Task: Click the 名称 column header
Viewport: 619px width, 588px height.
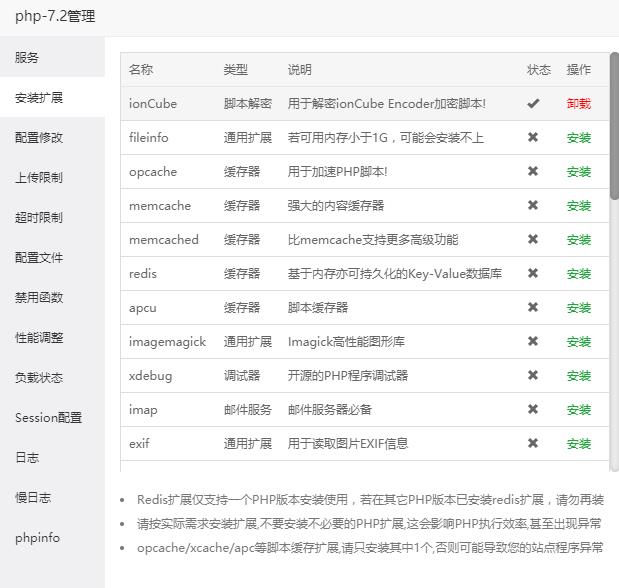Action: (x=141, y=70)
